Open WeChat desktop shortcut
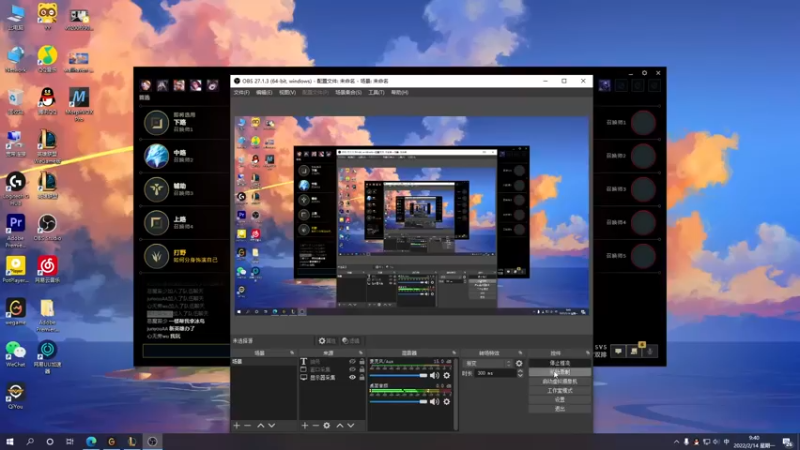Image resolution: width=800 pixels, height=450 pixels. (x=15, y=354)
